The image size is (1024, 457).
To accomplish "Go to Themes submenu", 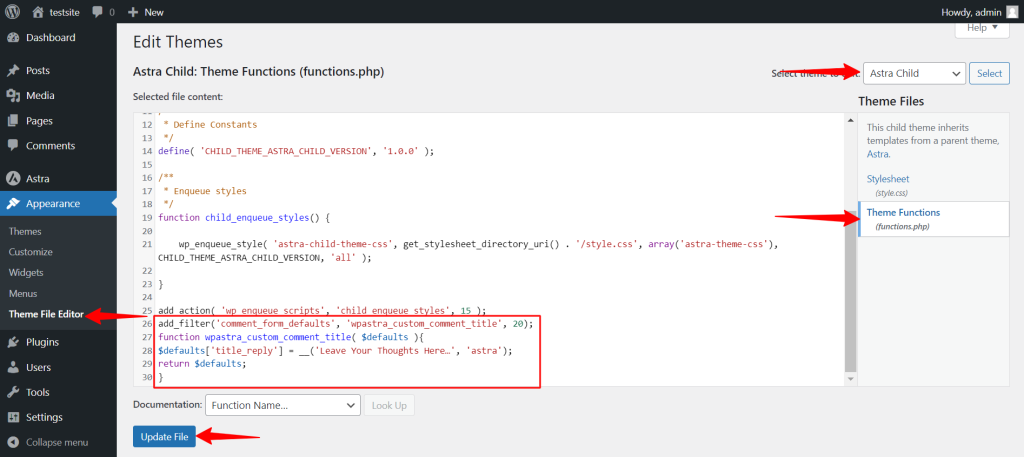I will tap(25, 231).
